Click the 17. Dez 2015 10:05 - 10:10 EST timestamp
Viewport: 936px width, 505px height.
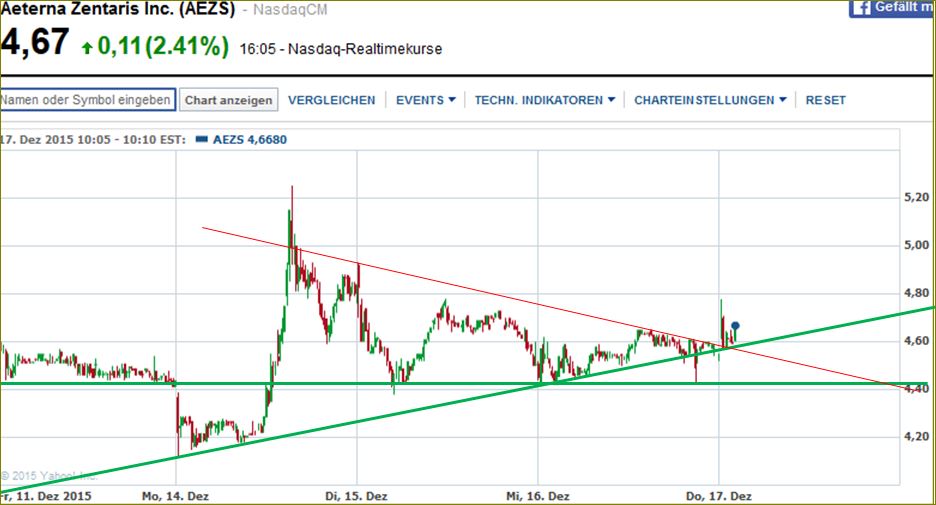pos(93,140)
